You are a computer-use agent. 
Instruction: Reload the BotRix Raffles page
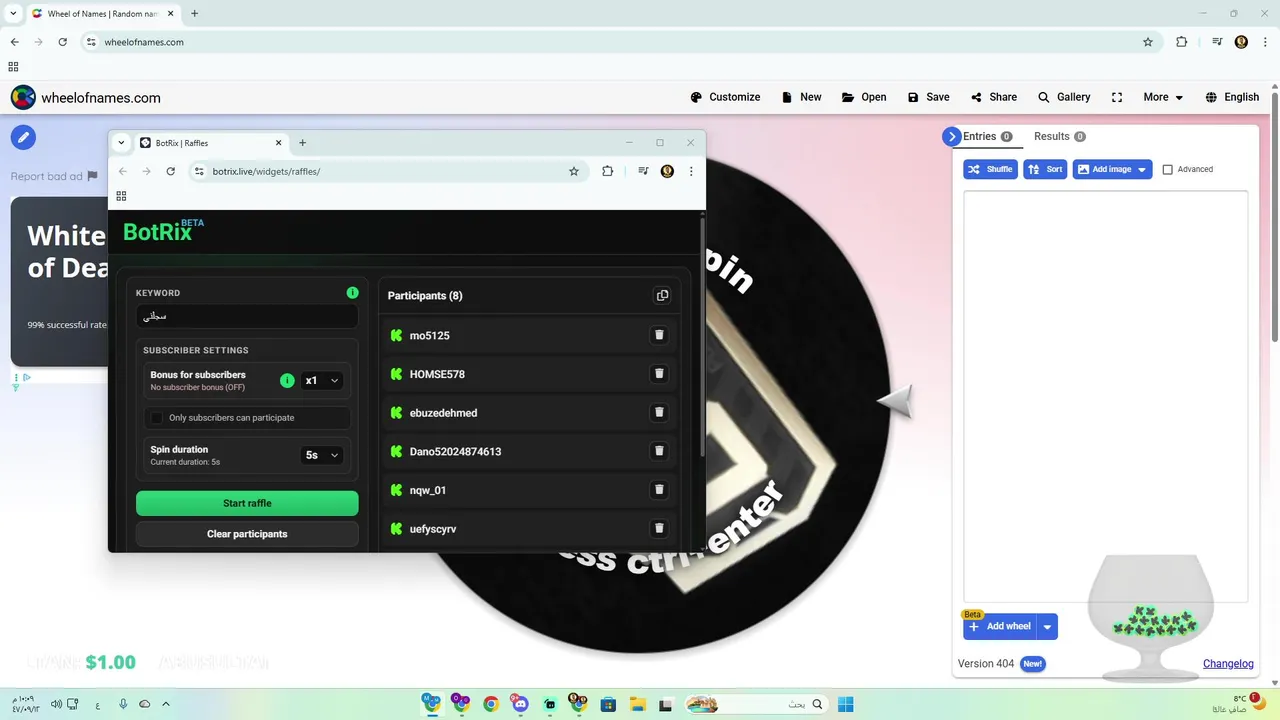pos(171,171)
